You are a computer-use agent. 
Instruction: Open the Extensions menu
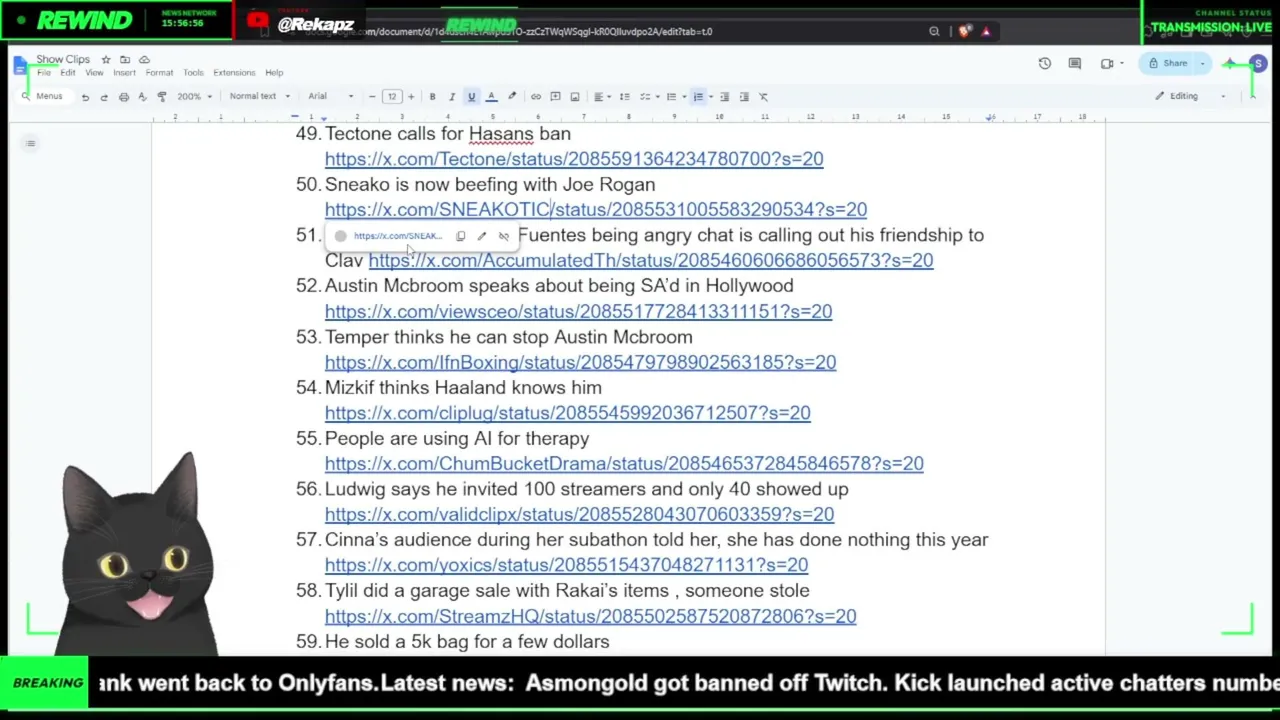tap(234, 73)
